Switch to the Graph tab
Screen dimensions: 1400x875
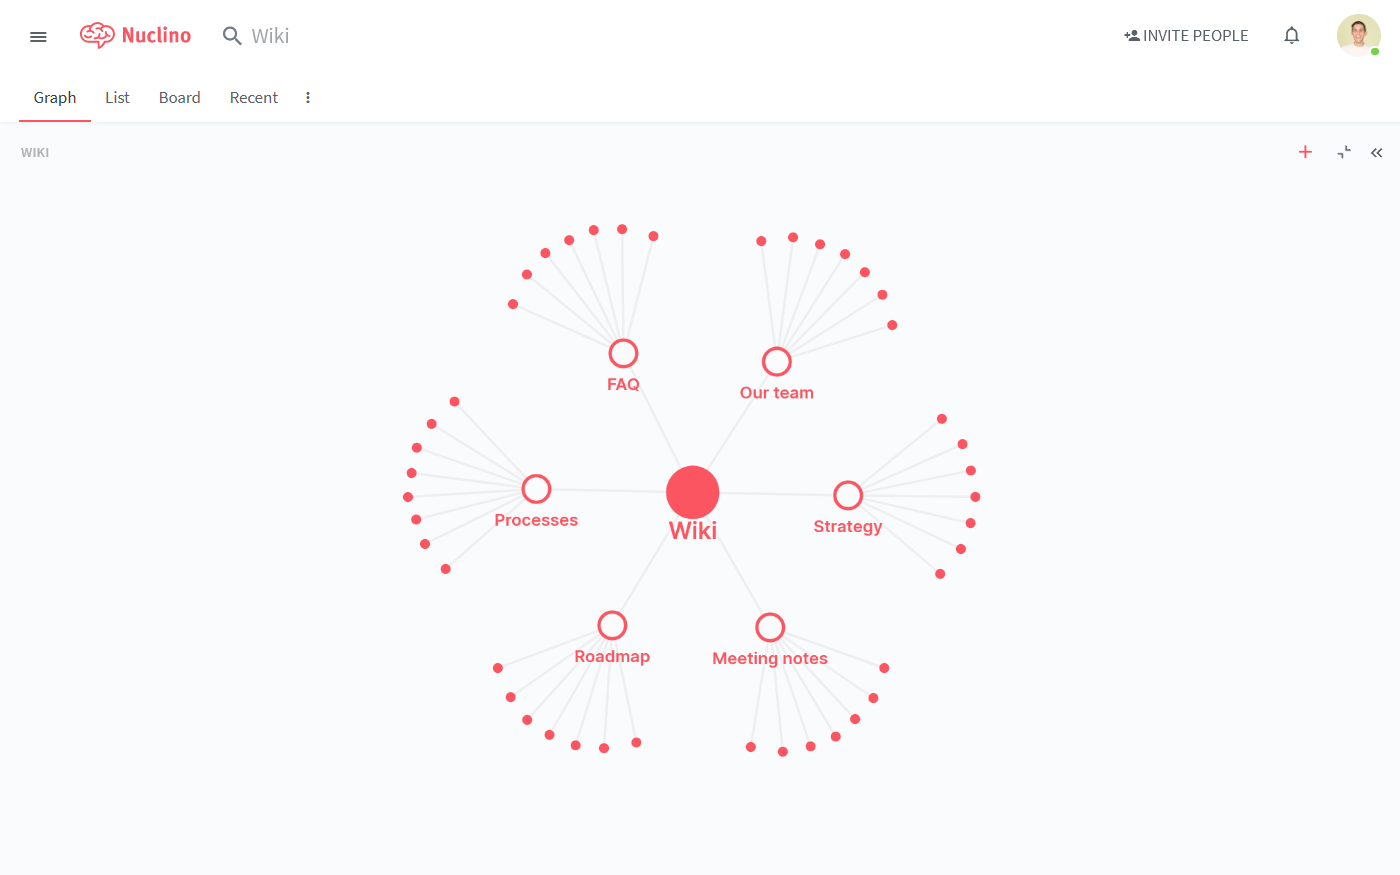pyautogui.click(x=55, y=98)
